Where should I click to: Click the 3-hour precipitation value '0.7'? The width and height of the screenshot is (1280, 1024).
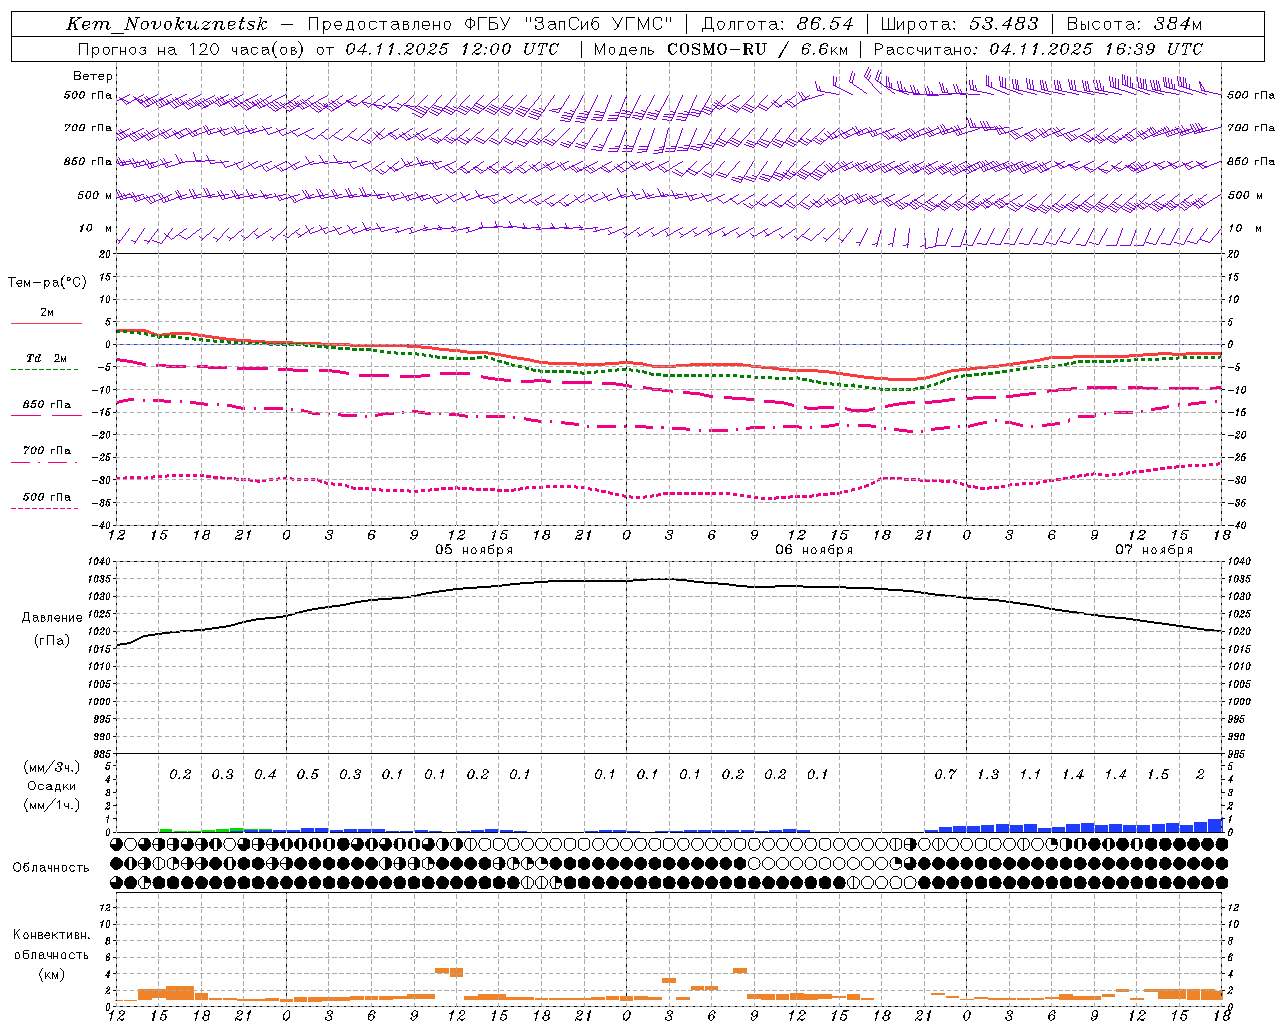click(x=945, y=774)
